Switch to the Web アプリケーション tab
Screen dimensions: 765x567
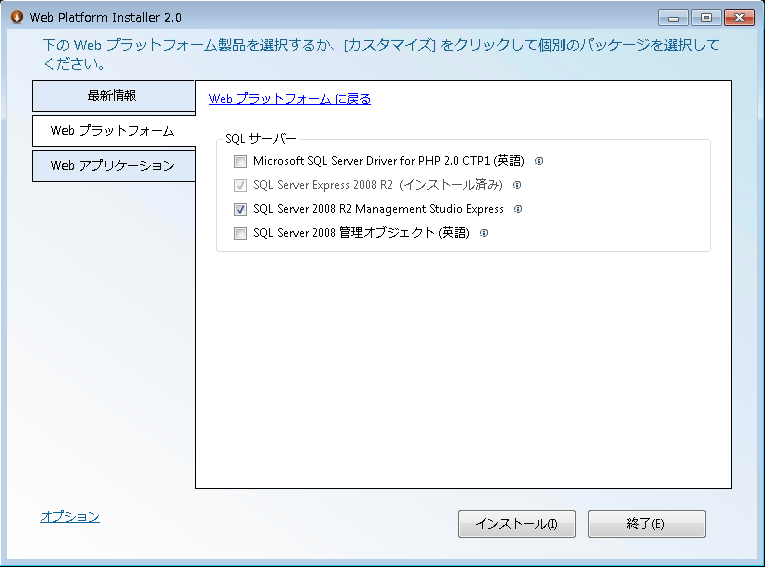pos(114,166)
